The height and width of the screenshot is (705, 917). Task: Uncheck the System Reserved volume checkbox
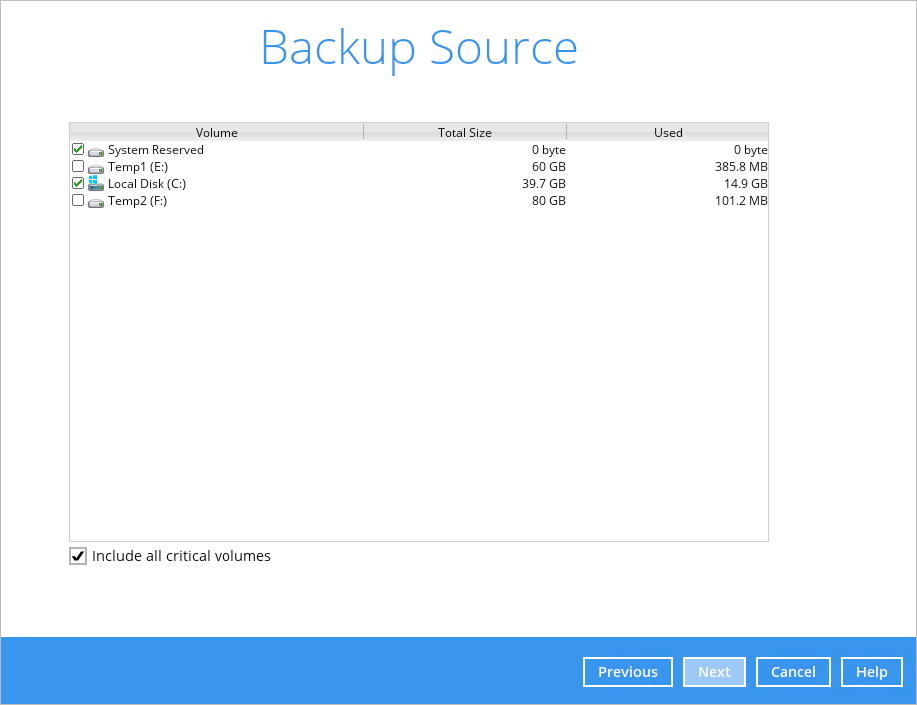78,149
